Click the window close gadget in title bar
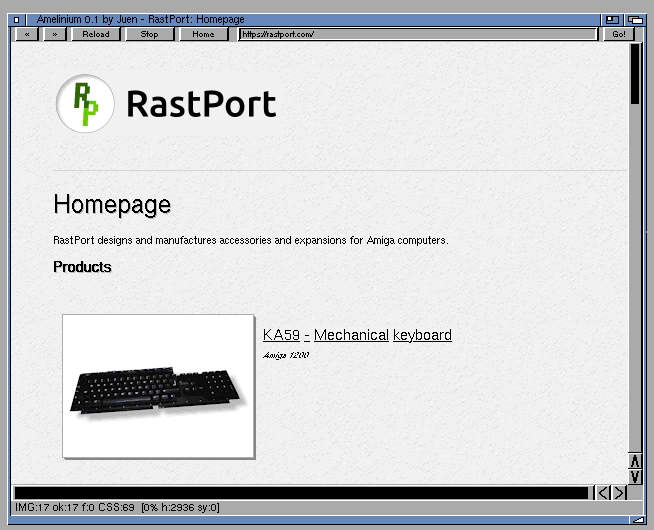654x530 pixels. tap(17, 20)
